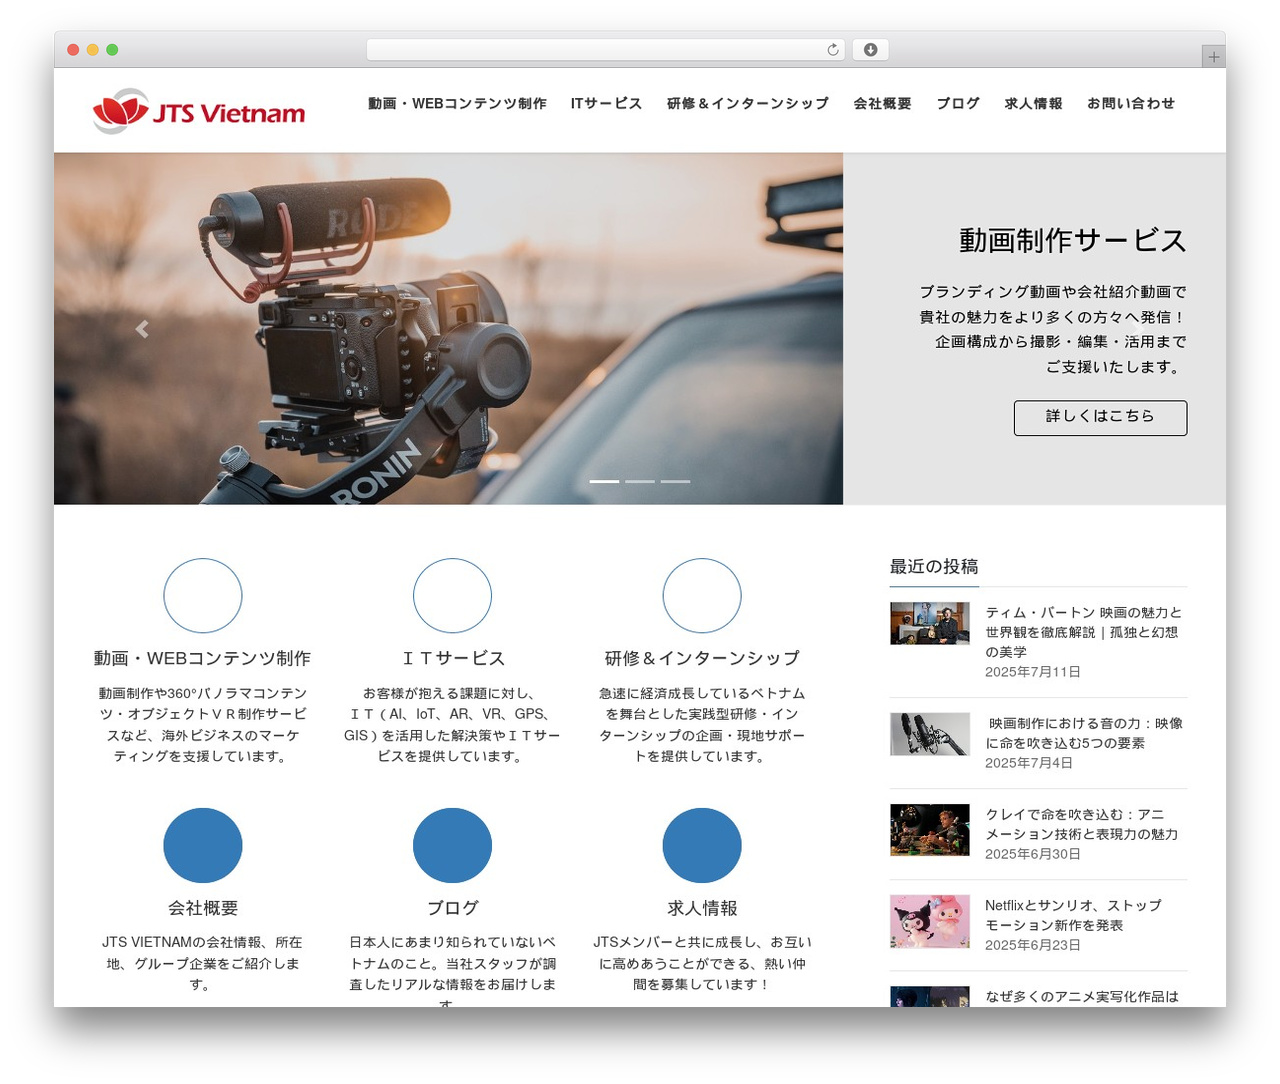Click the microphone post thumbnail
This screenshot has height=1084, width=1280.
click(930, 734)
